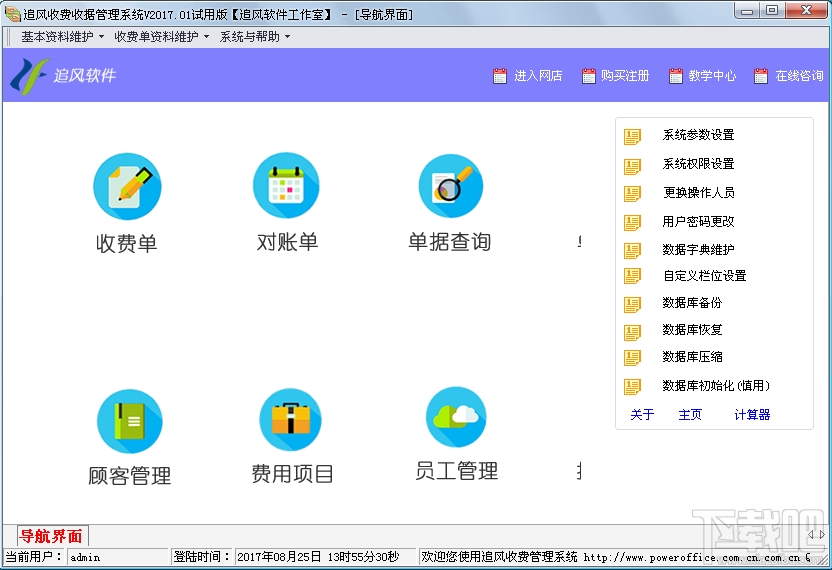Click the admin current user field
Screen dimensions: 832x570
click(117, 557)
